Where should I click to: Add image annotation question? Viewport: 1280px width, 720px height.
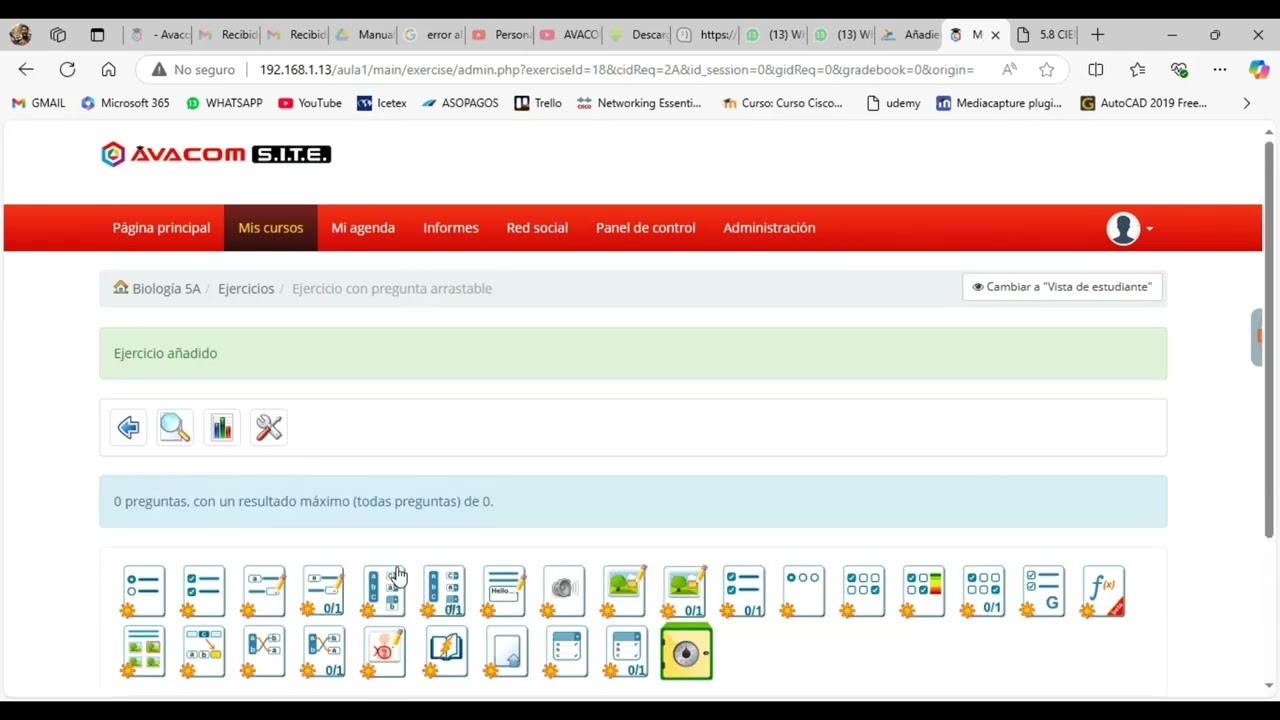tap(384, 652)
